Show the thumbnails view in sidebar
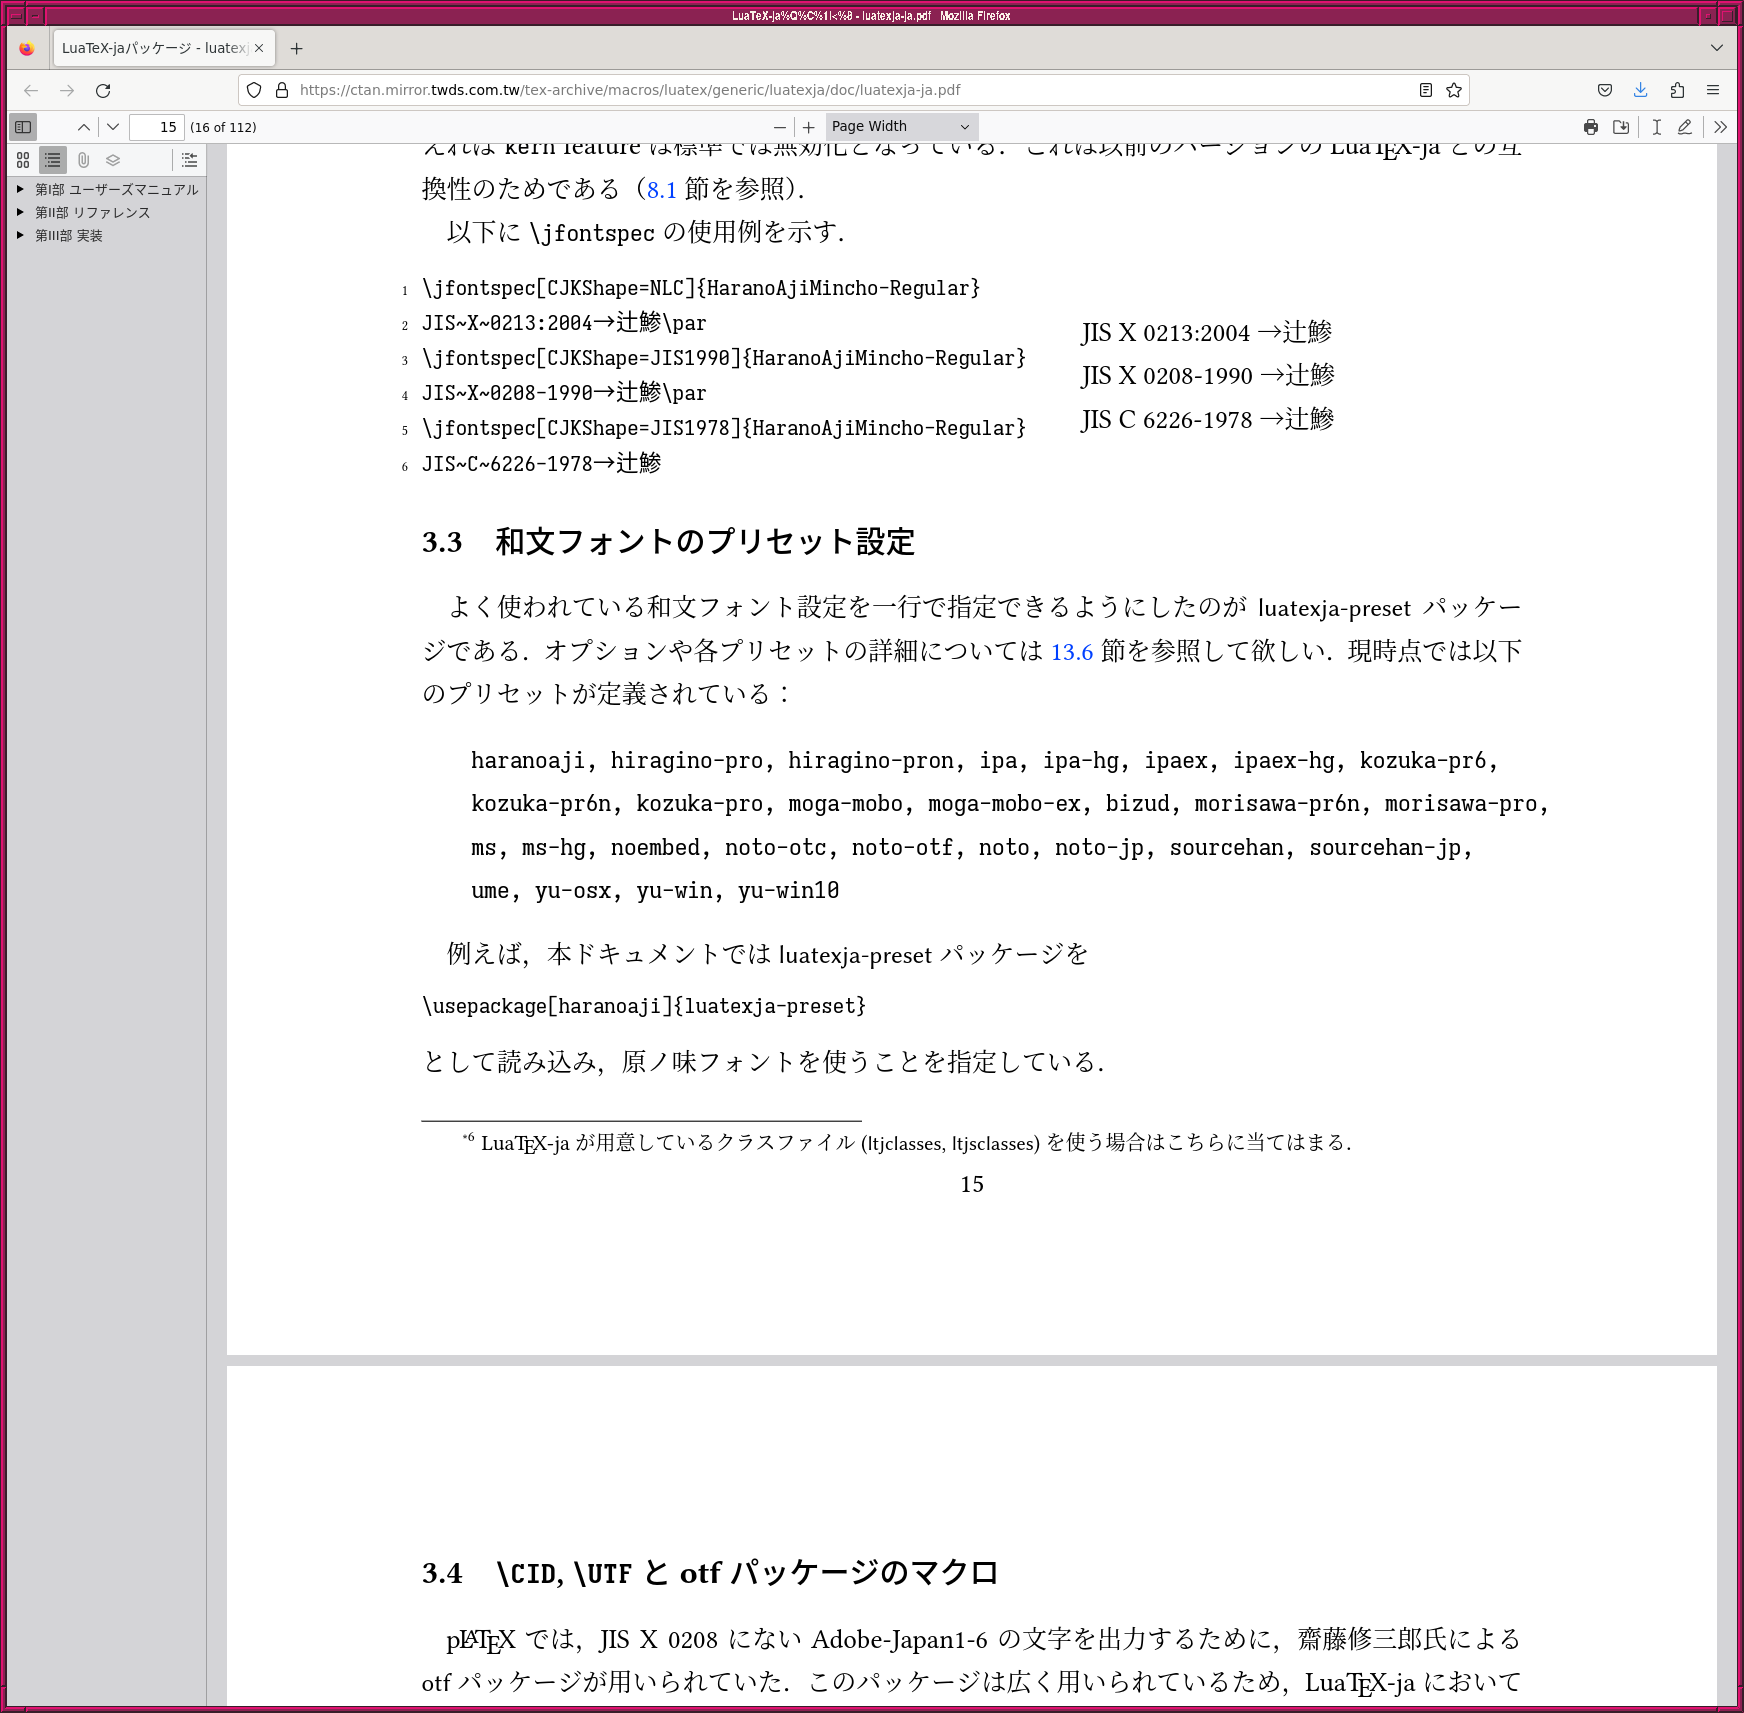1744x1713 pixels. tap(23, 160)
